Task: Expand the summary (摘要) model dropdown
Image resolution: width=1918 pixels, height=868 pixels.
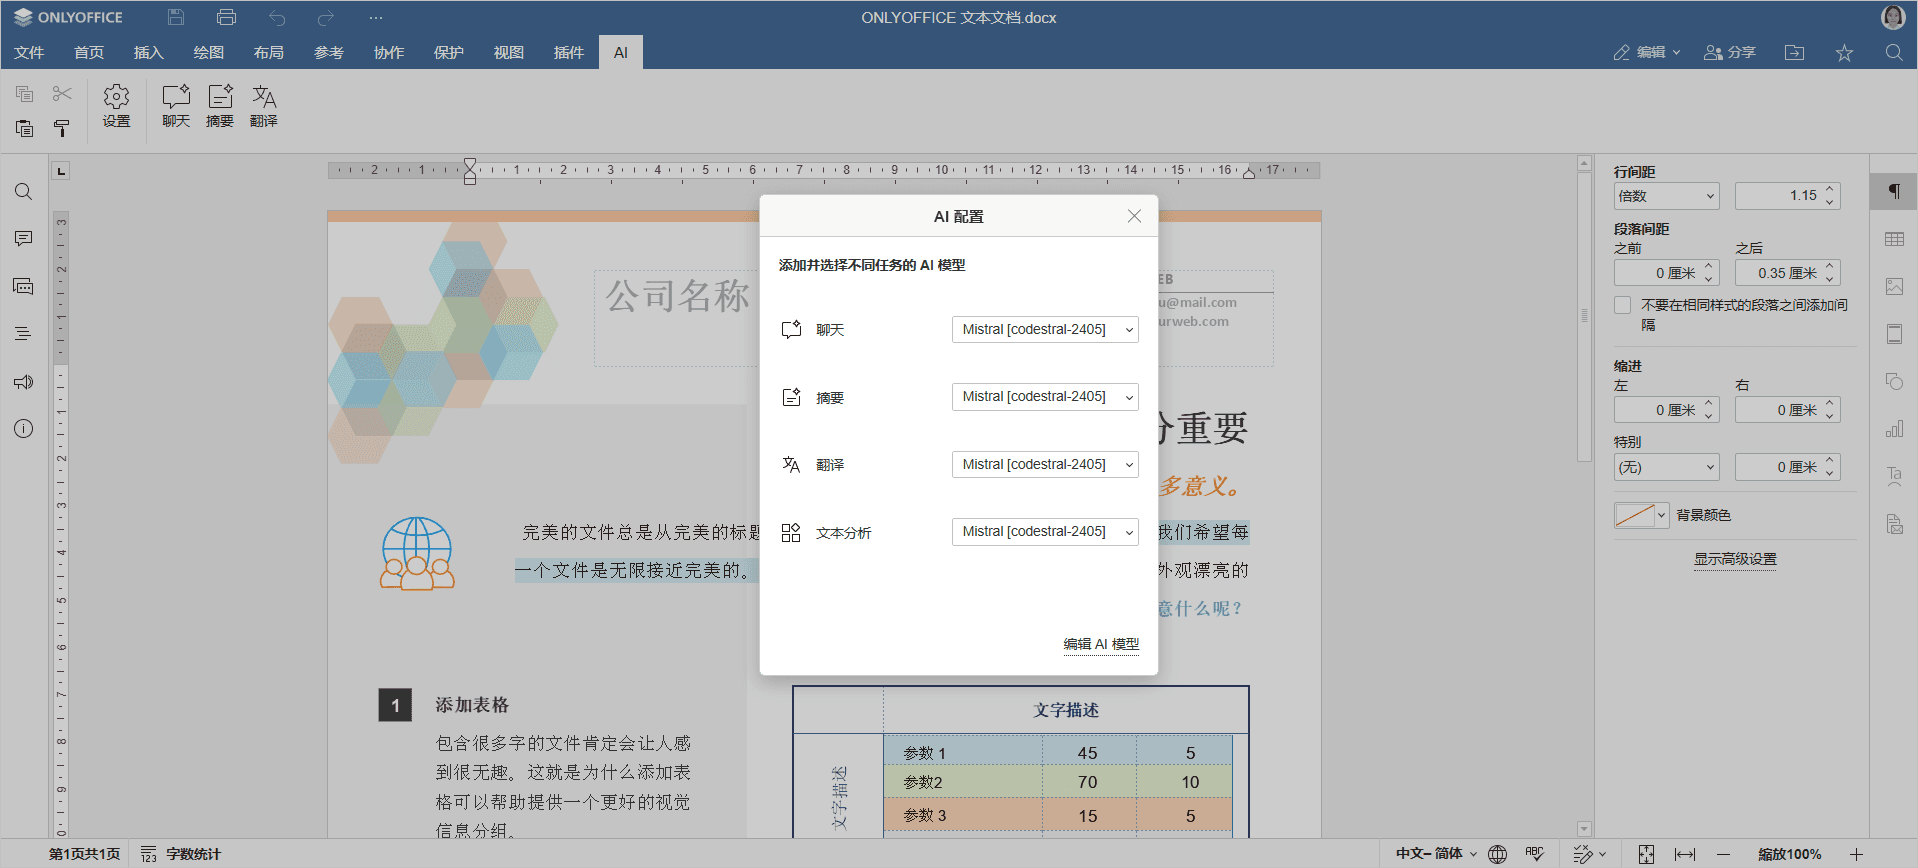Action: pos(1045,397)
